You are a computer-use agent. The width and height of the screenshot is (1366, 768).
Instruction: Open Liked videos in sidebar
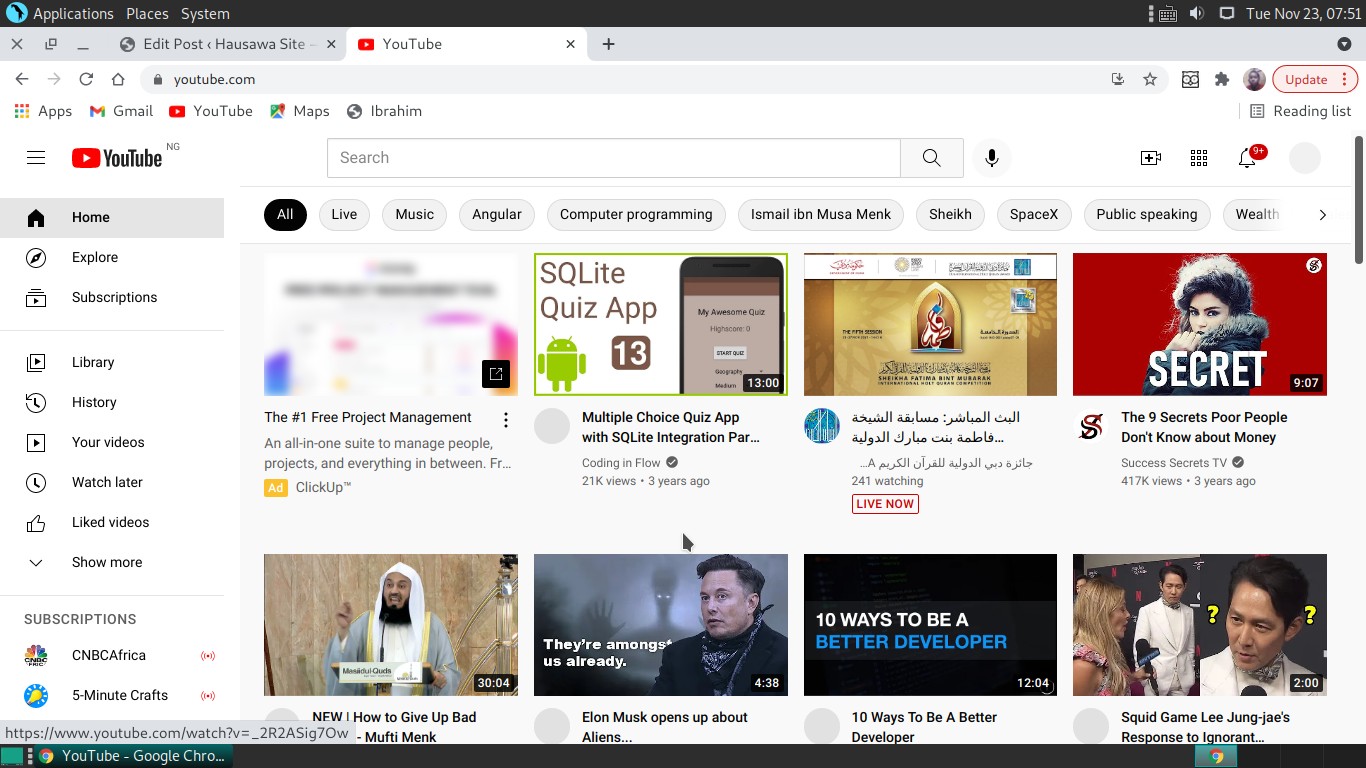pyautogui.click(x=112, y=522)
